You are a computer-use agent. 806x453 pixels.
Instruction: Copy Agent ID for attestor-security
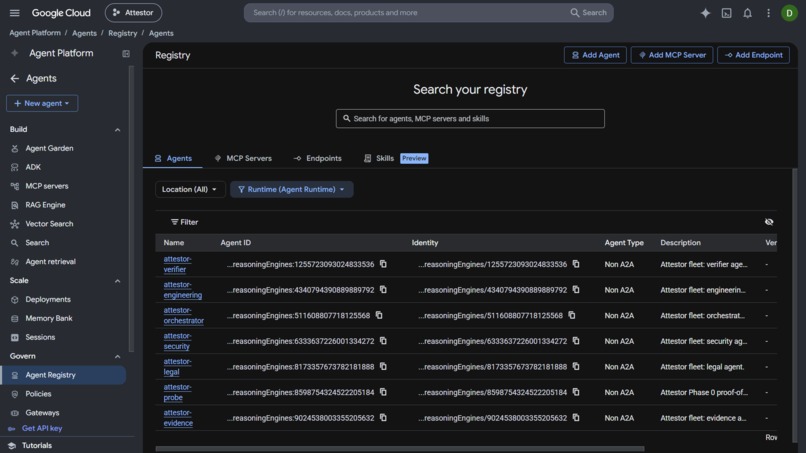pos(383,341)
